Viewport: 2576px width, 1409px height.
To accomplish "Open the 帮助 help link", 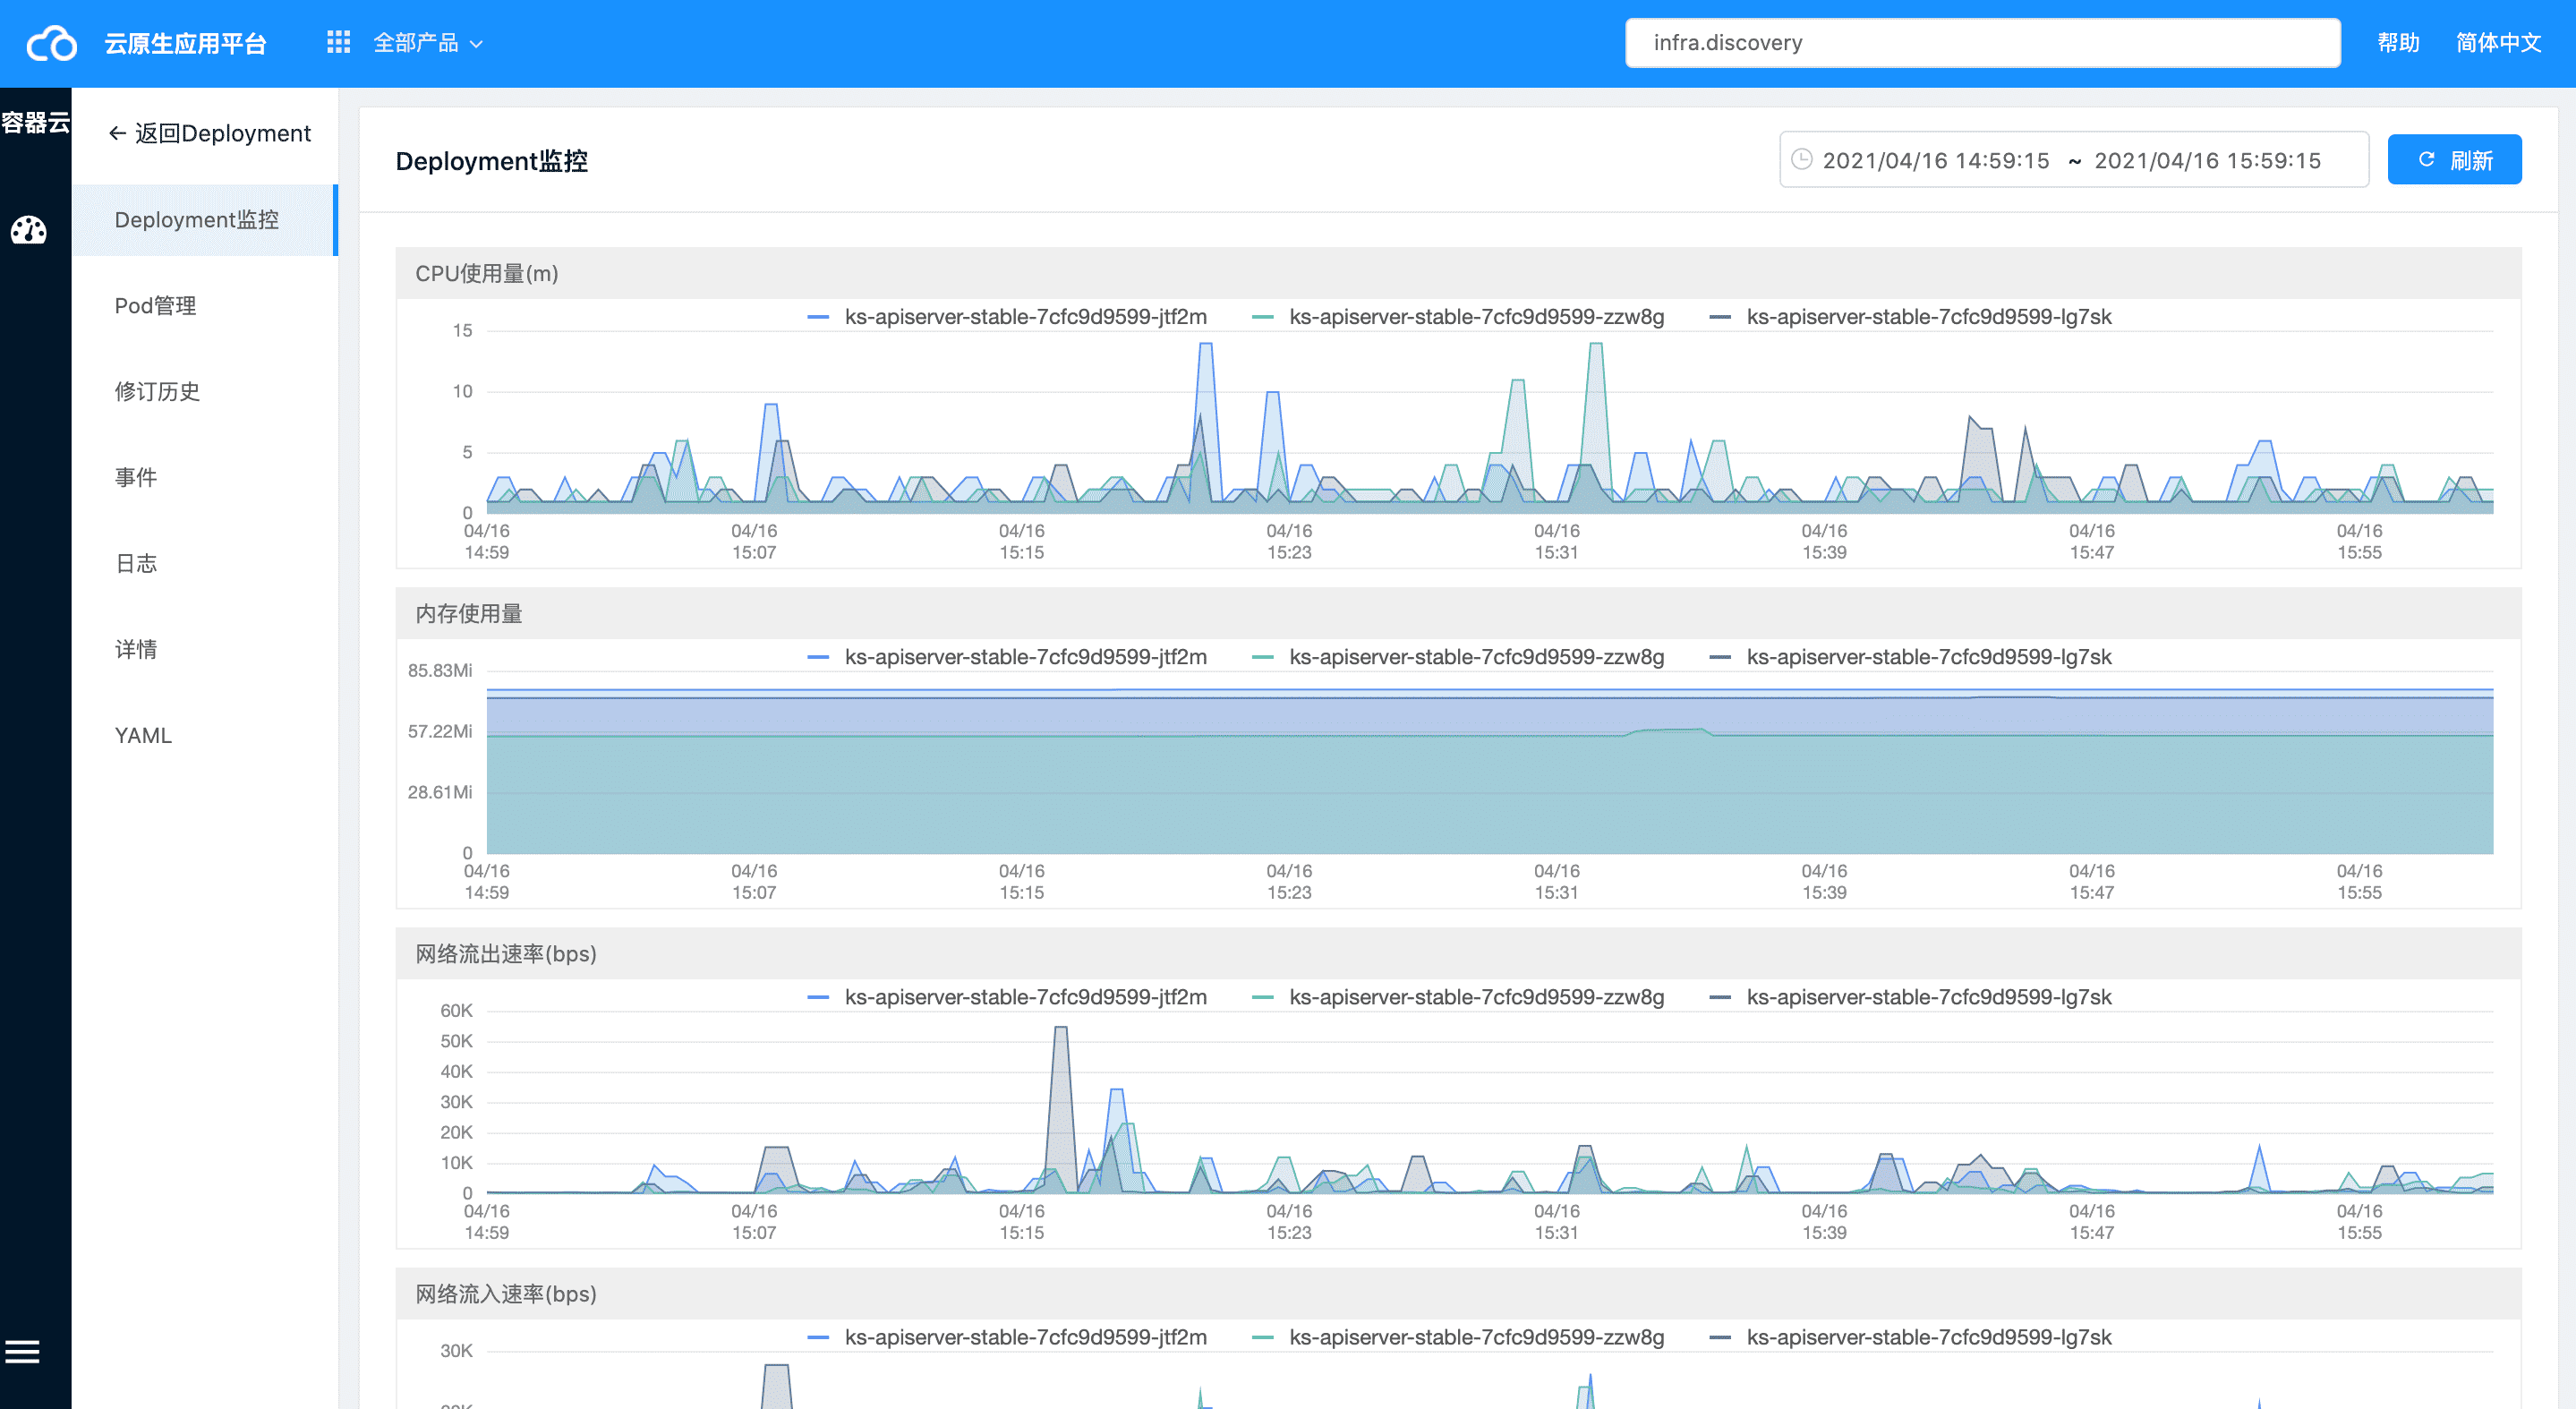I will (2398, 43).
